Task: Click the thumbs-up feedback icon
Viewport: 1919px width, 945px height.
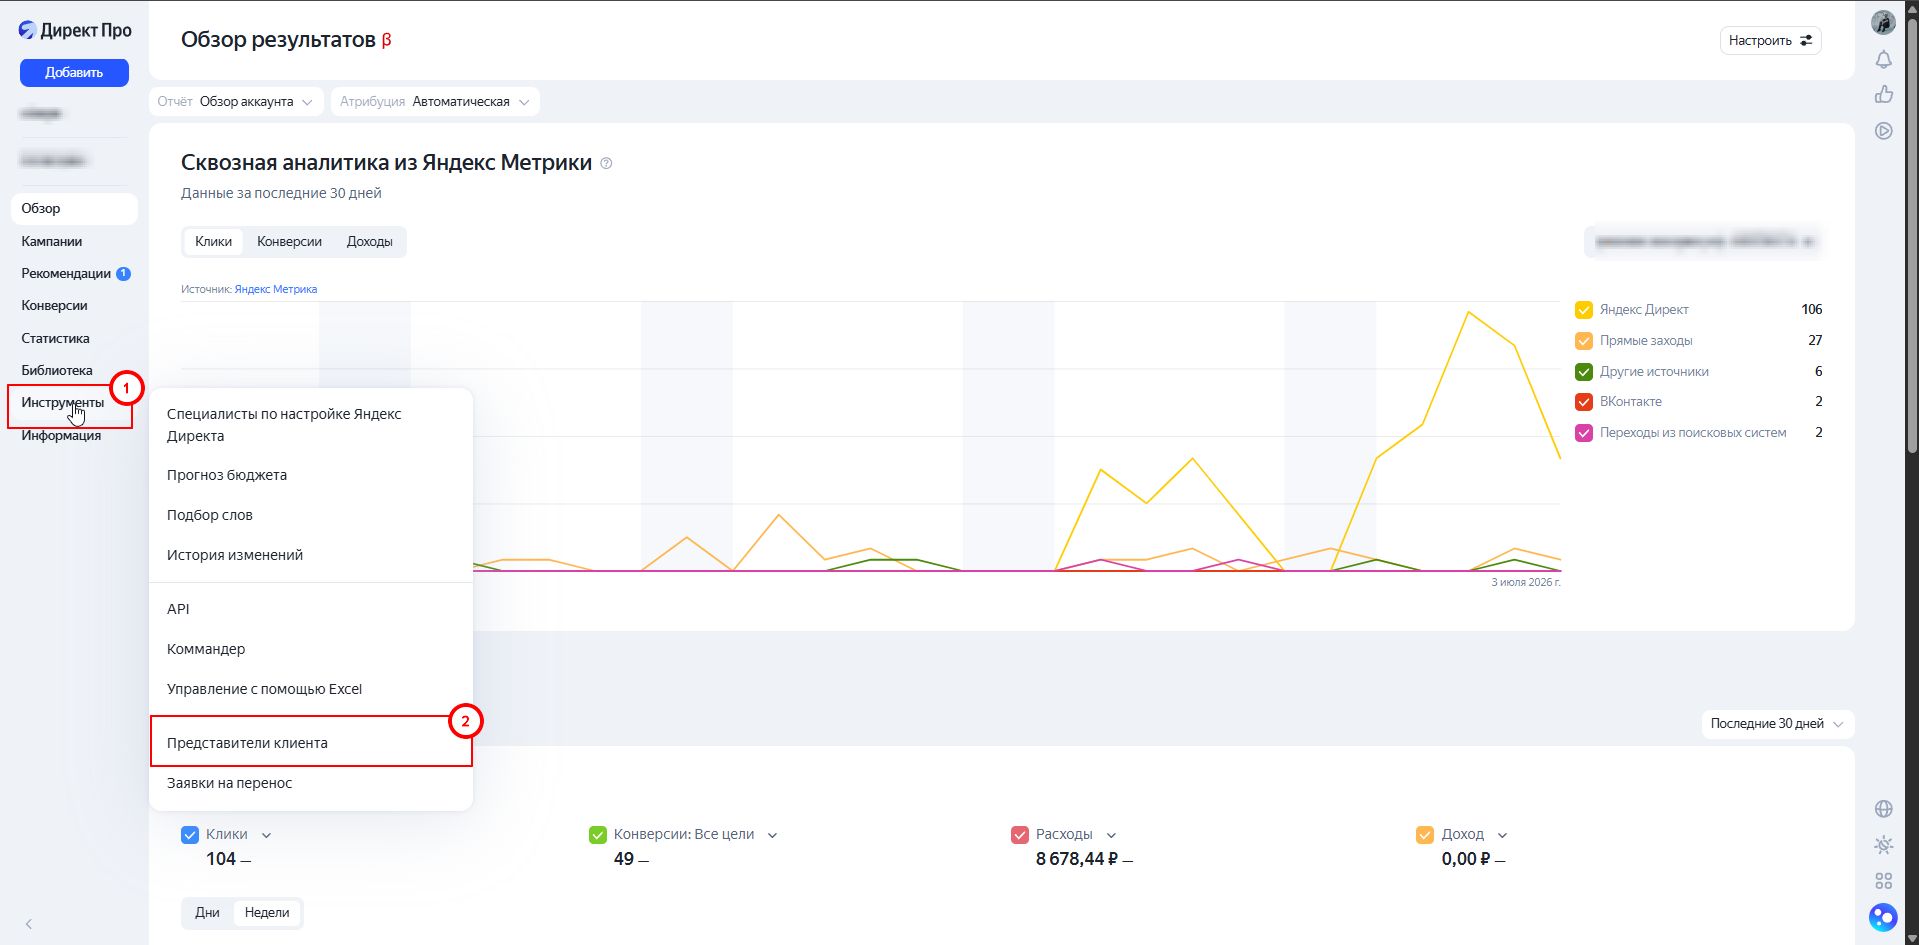Action: 1883,94
